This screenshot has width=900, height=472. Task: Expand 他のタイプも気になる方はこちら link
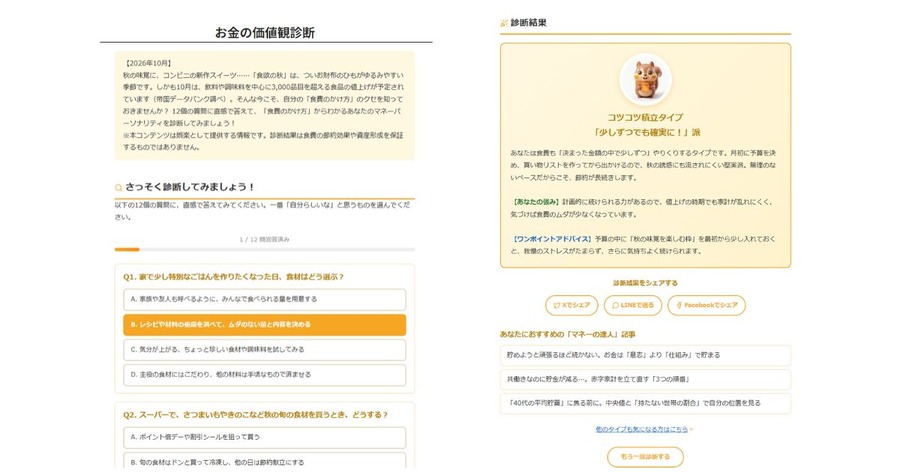pyautogui.click(x=644, y=429)
